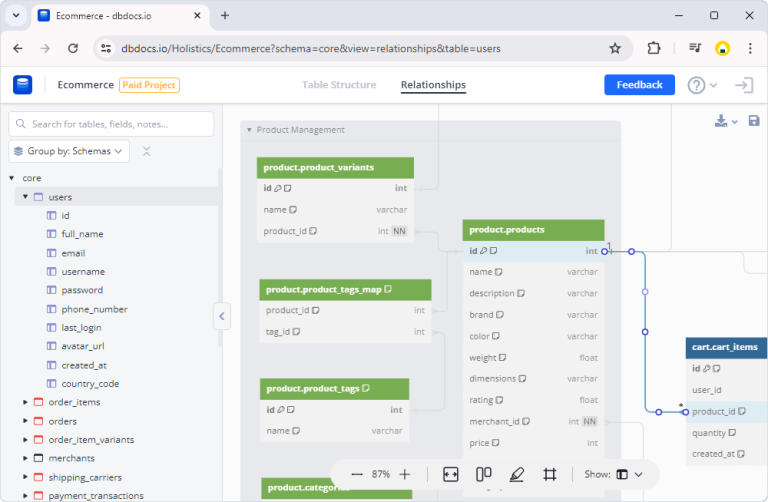Screen dimensions: 768x502
Task: Select the auto-arrange layout icon
Action: [483, 474]
